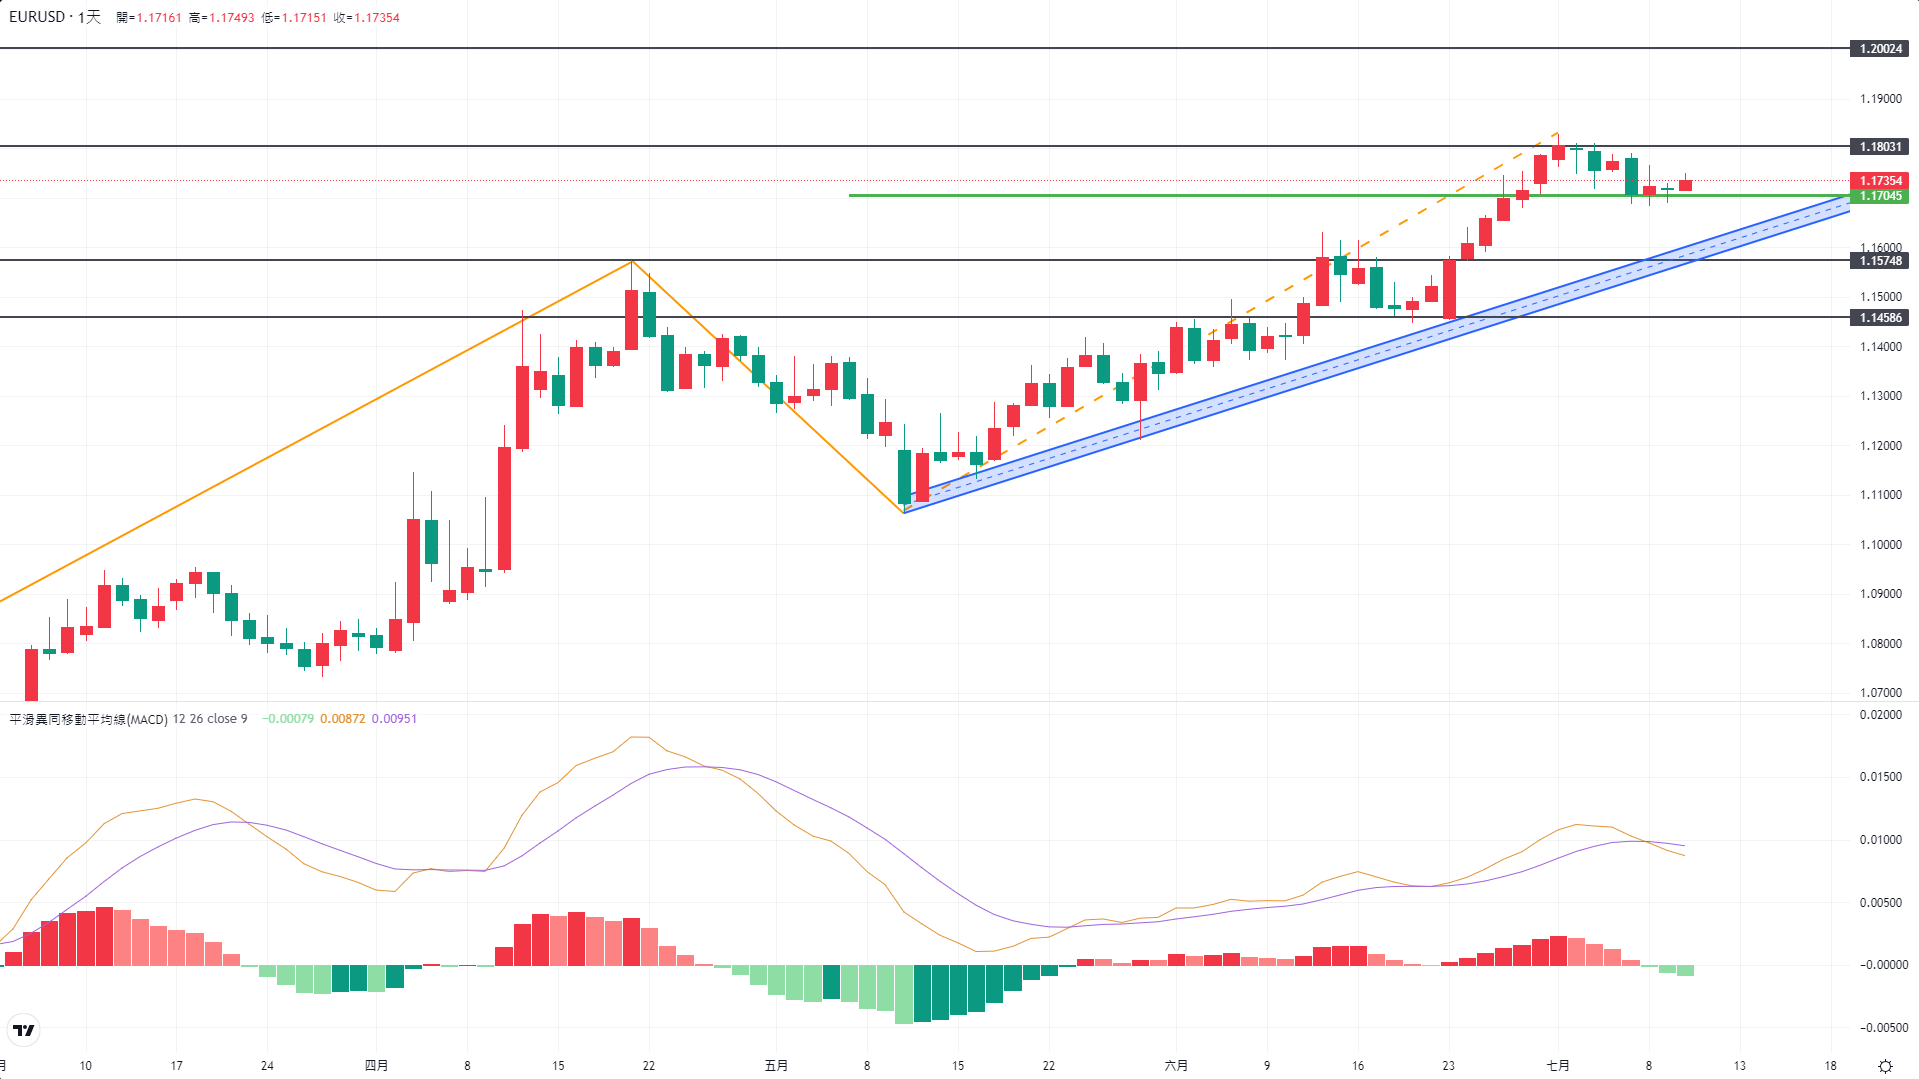
Task: Click the 五月 date axis label
Action: coord(776,1066)
